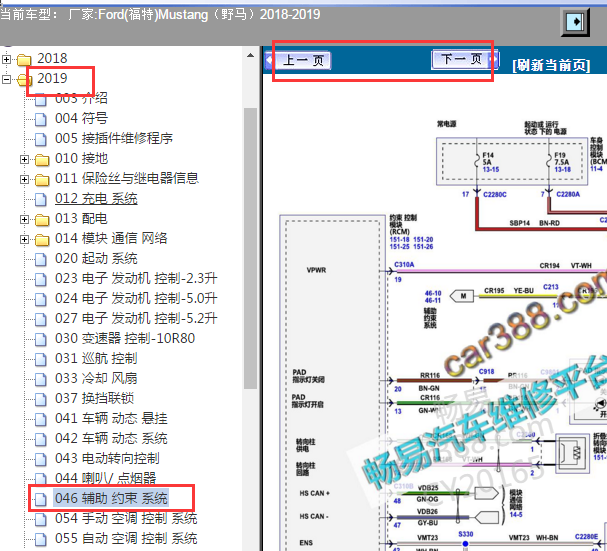Select 046 辅助 约束 系统 entry
This screenshot has width=607, height=551.
point(111,498)
